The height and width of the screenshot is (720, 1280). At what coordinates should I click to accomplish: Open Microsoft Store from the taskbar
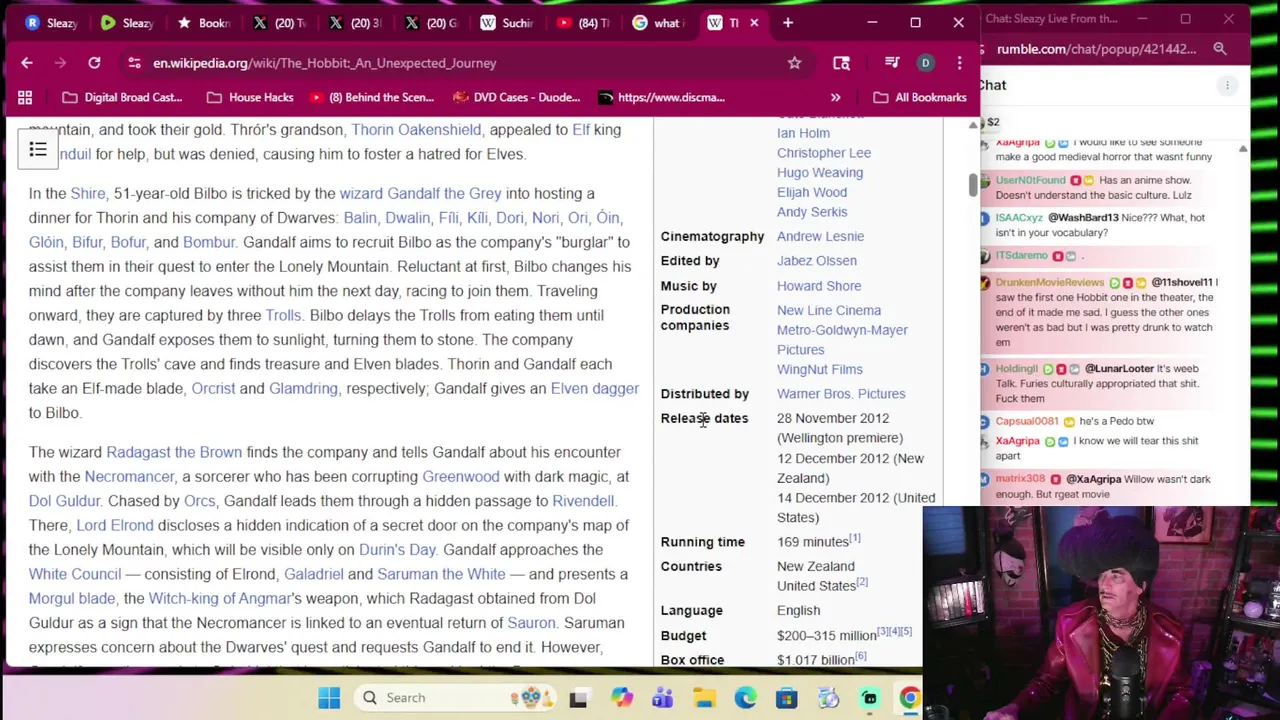coord(787,698)
